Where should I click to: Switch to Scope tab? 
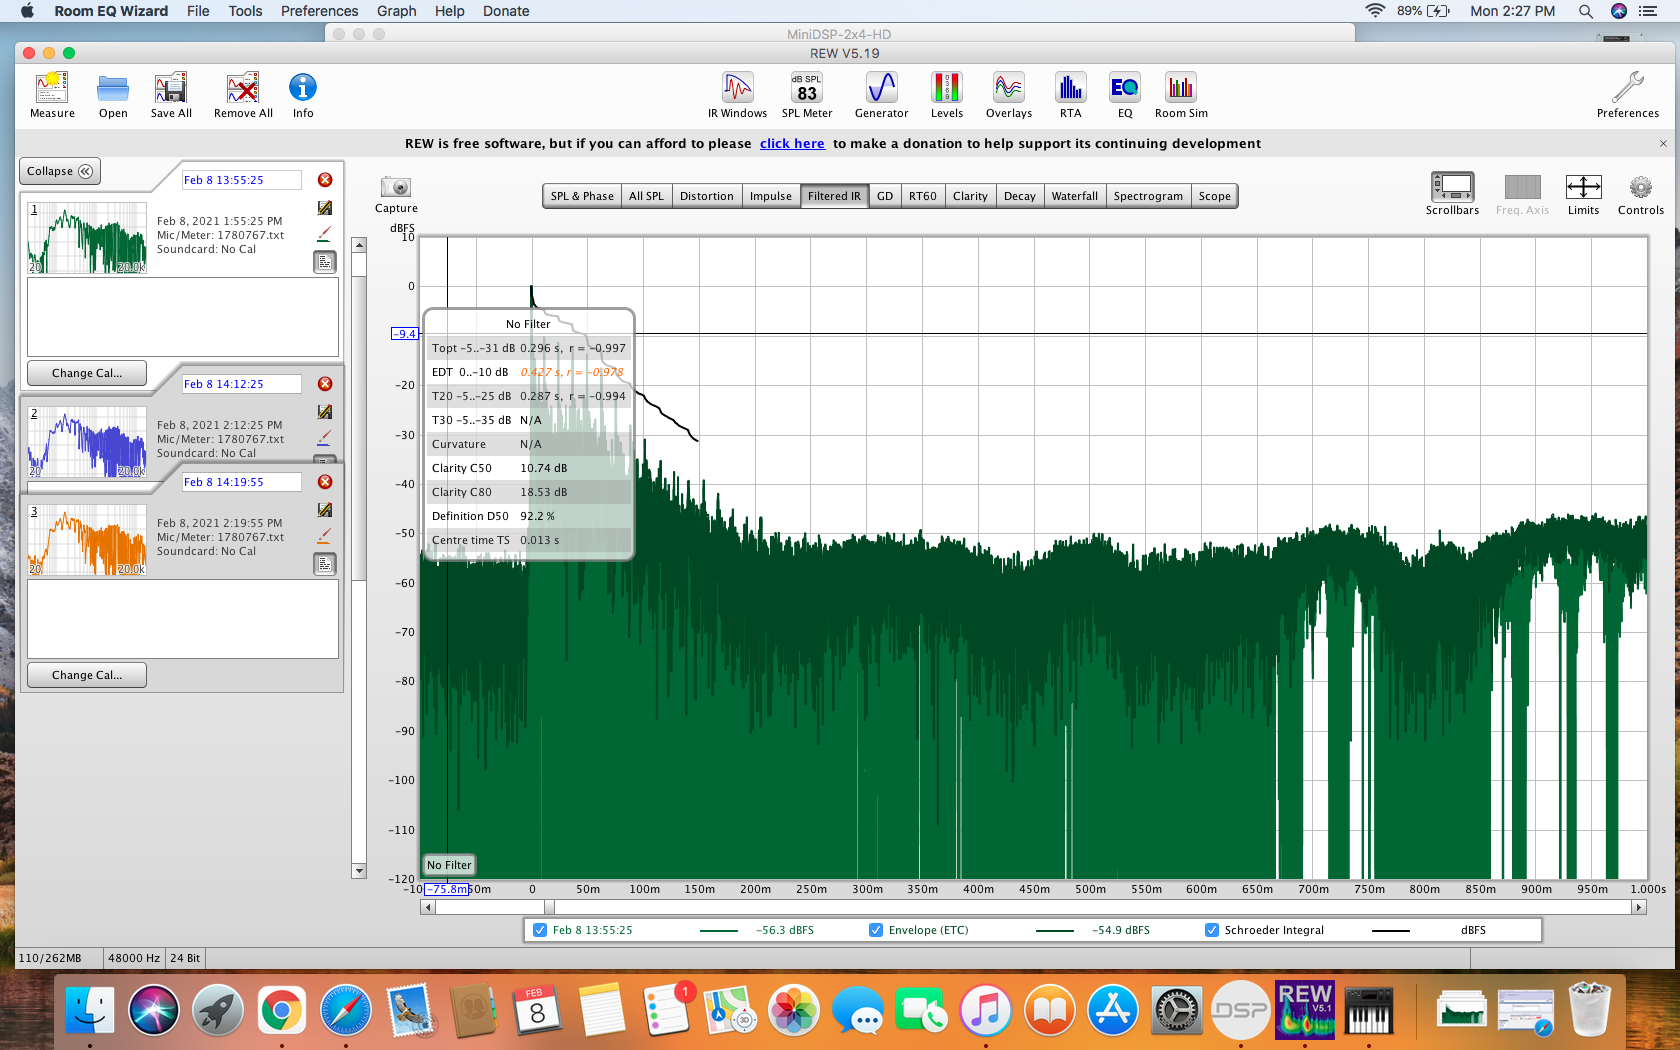1215,196
